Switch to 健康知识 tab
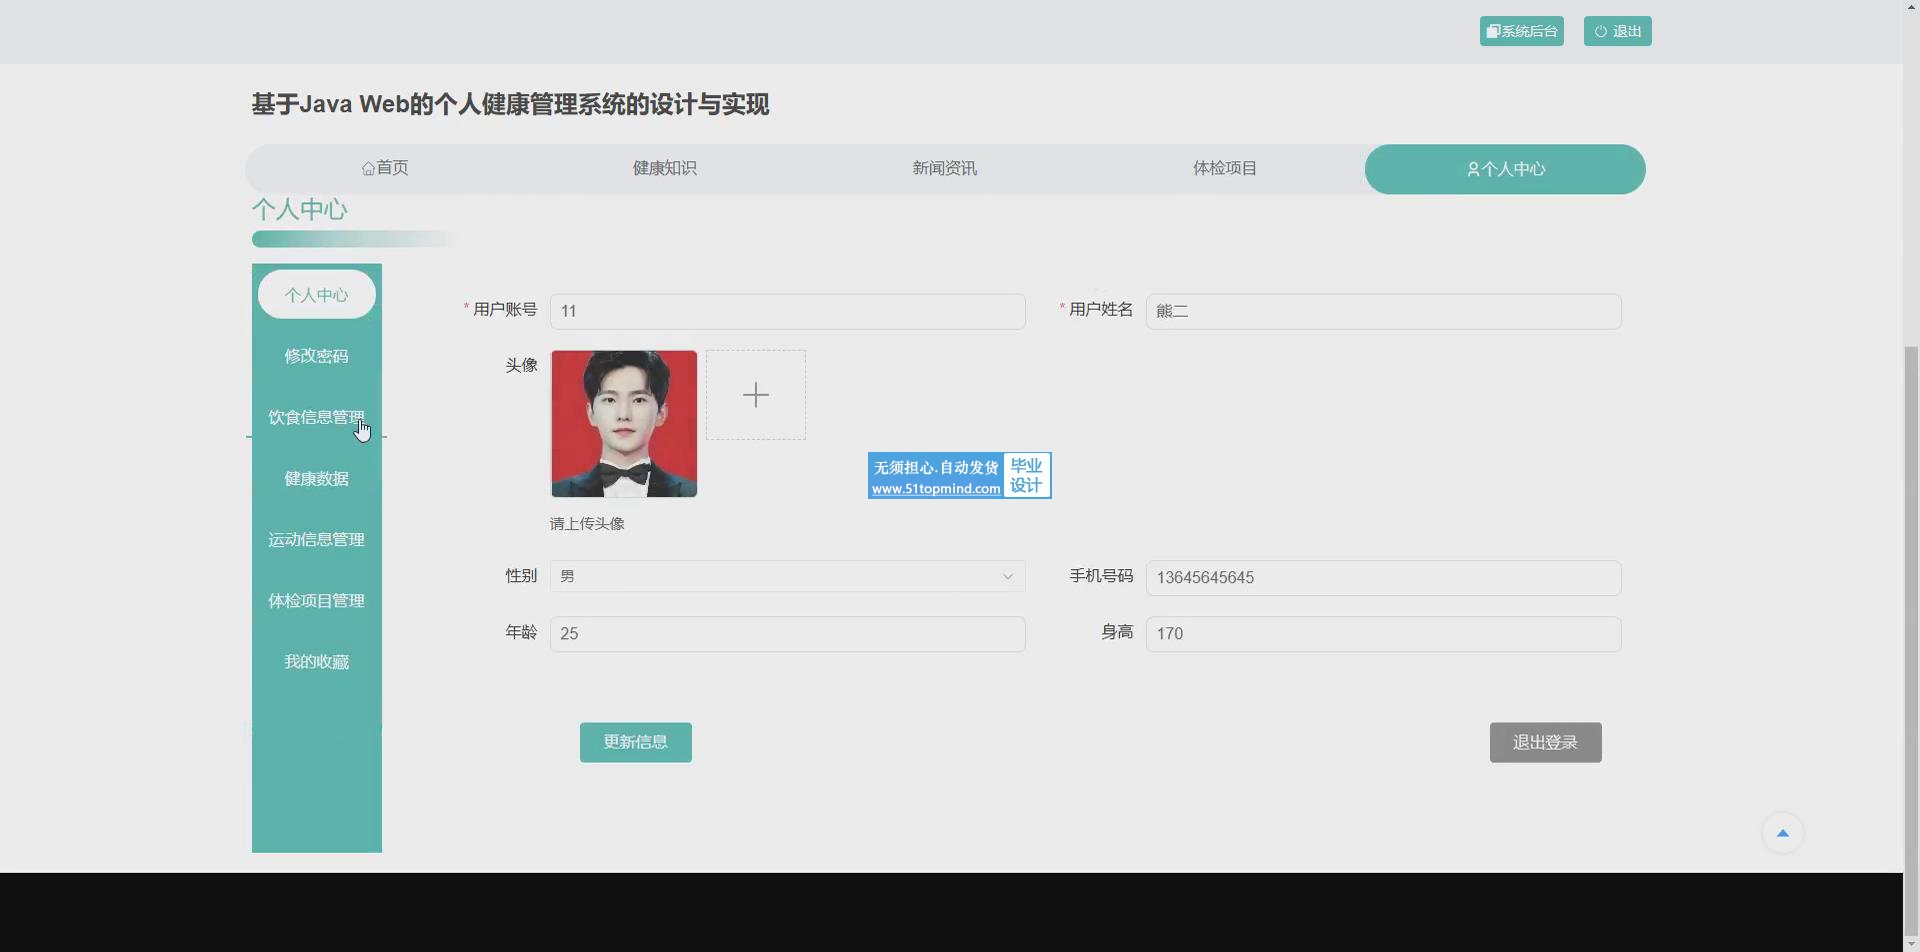This screenshot has width=1920, height=952. point(664,168)
